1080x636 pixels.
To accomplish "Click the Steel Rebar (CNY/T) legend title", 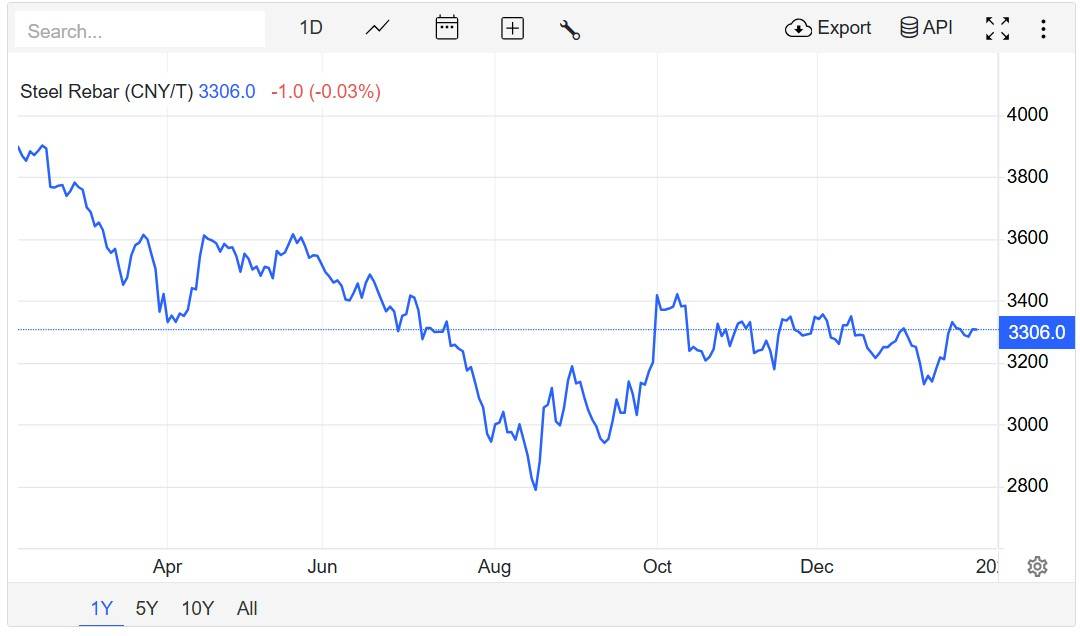I will click(x=107, y=92).
